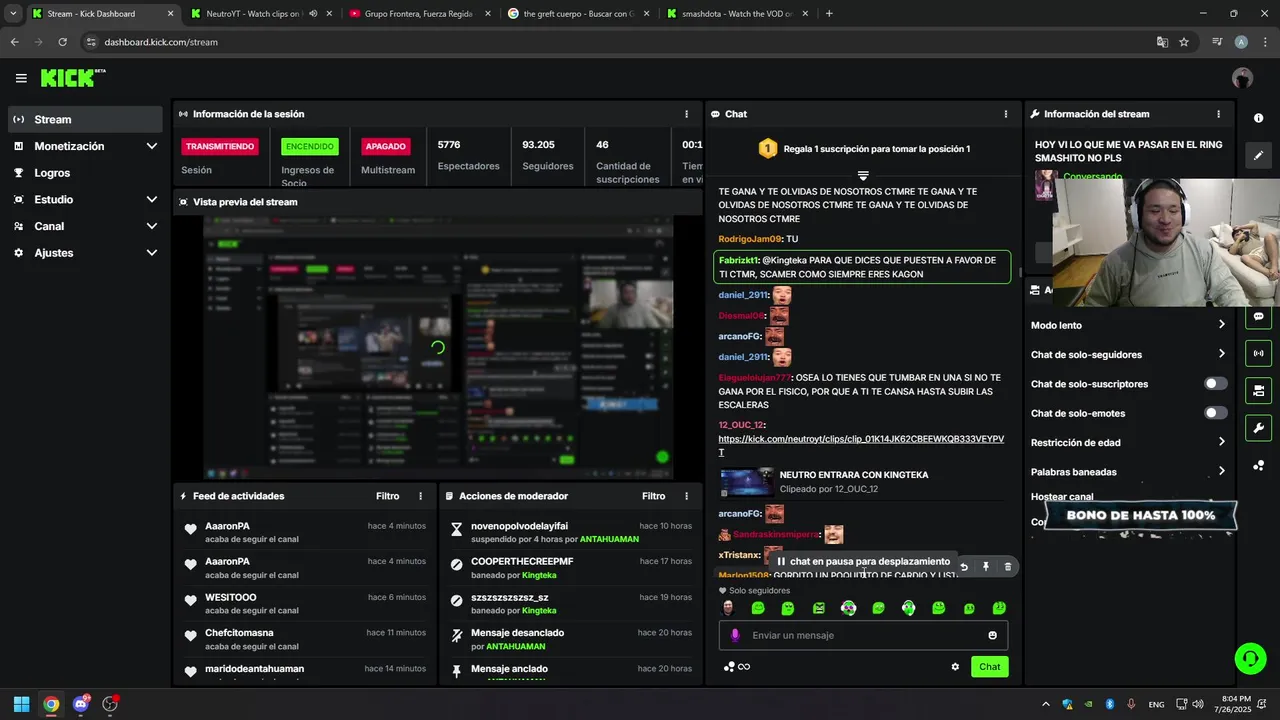This screenshot has width=1280, height=720.
Task: Show hidden system tray icons
Action: pos(1046,704)
